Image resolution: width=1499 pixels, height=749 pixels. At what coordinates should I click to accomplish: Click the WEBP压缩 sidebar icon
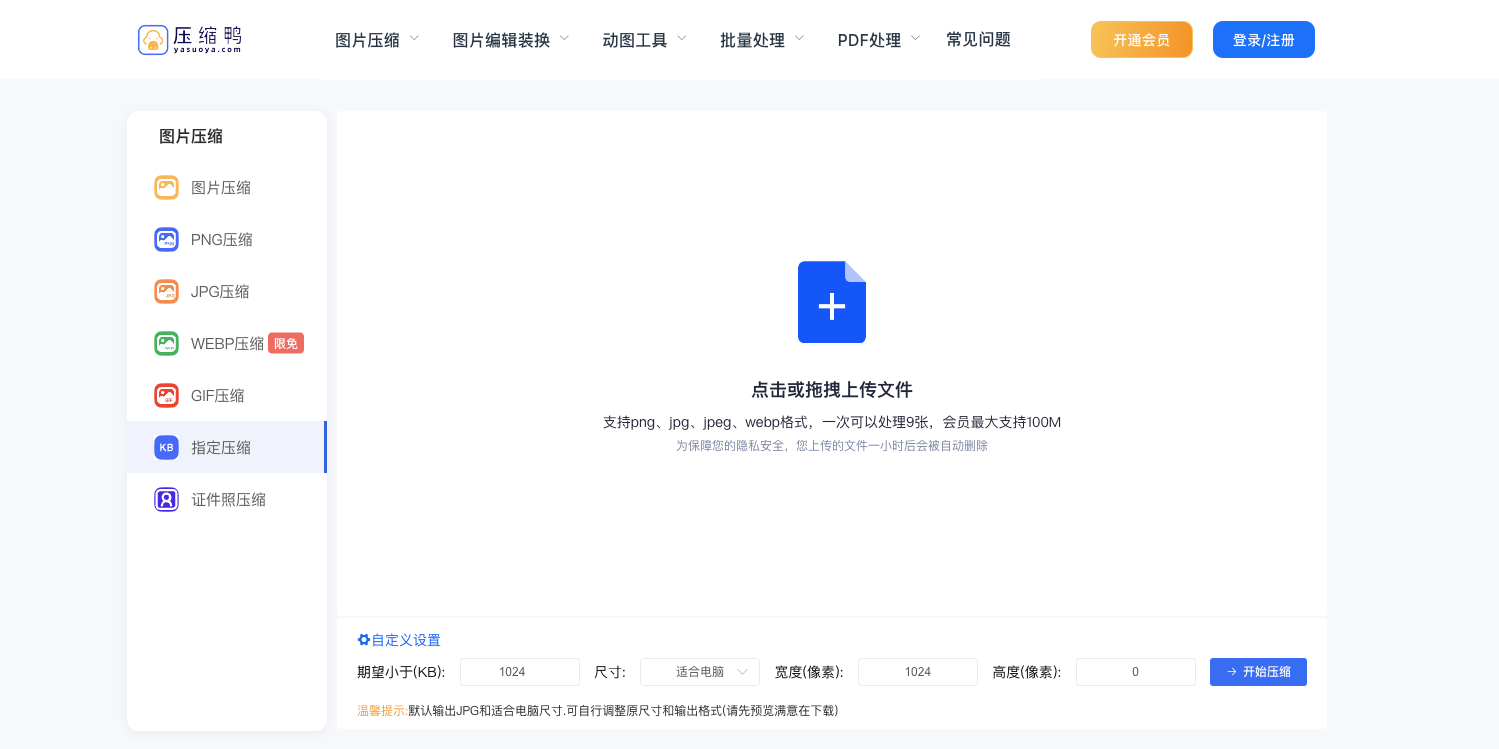pyautogui.click(x=166, y=343)
